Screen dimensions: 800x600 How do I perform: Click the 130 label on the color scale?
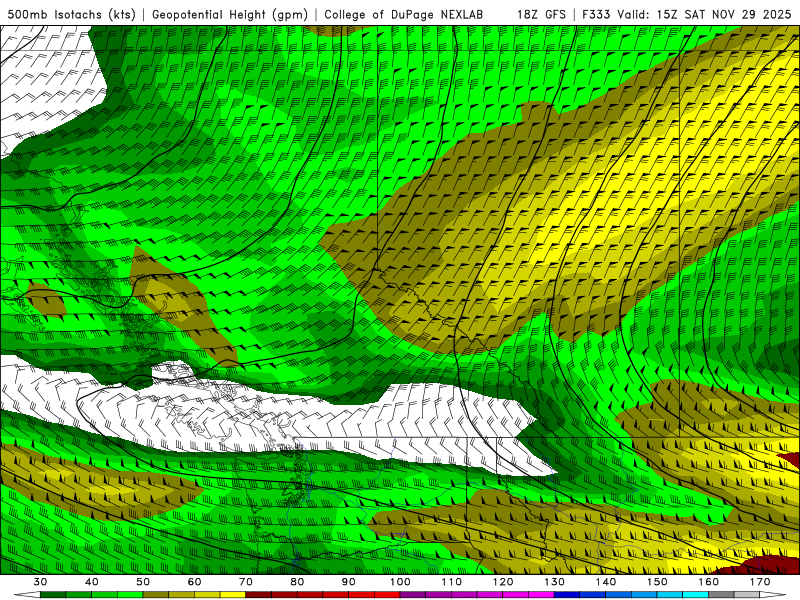pyautogui.click(x=554, y=582)
